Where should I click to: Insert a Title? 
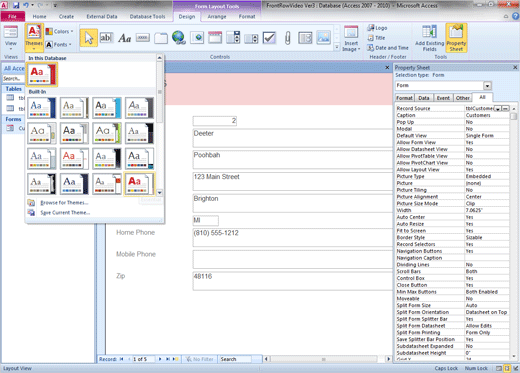click(x=376, y=38)
